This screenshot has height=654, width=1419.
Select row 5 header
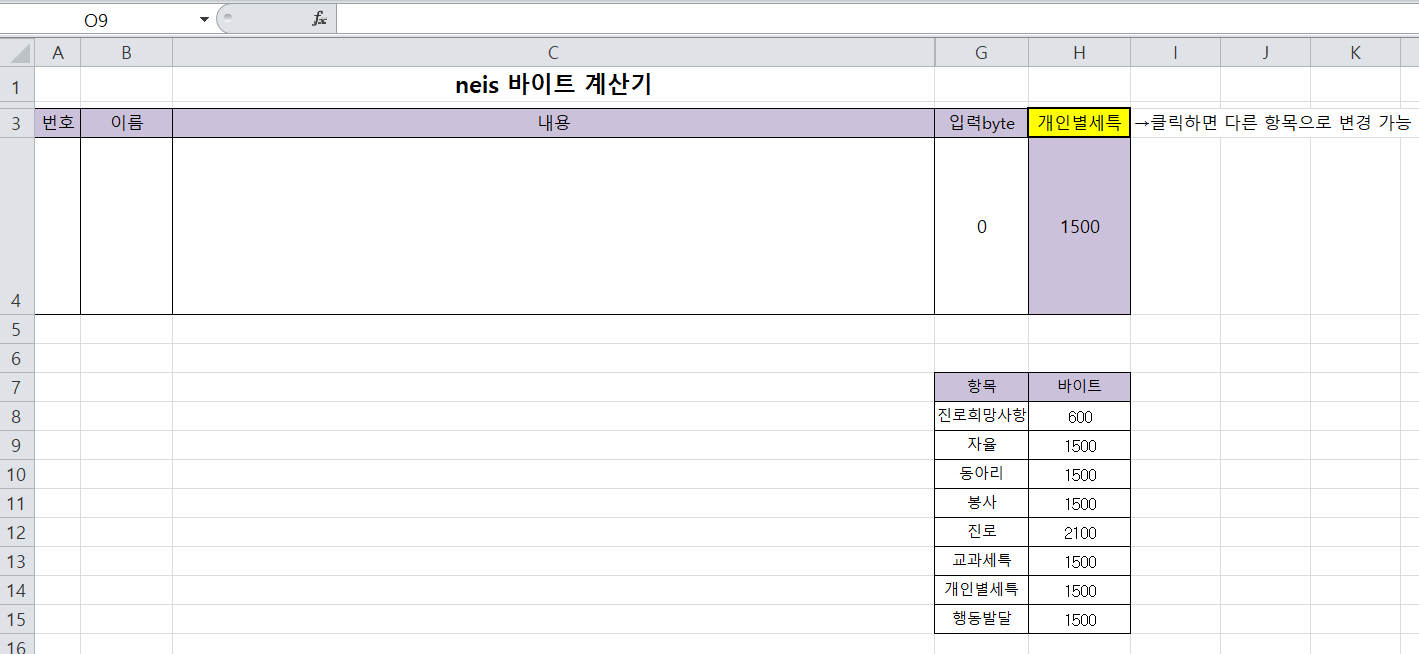click(x=17, y=329)
